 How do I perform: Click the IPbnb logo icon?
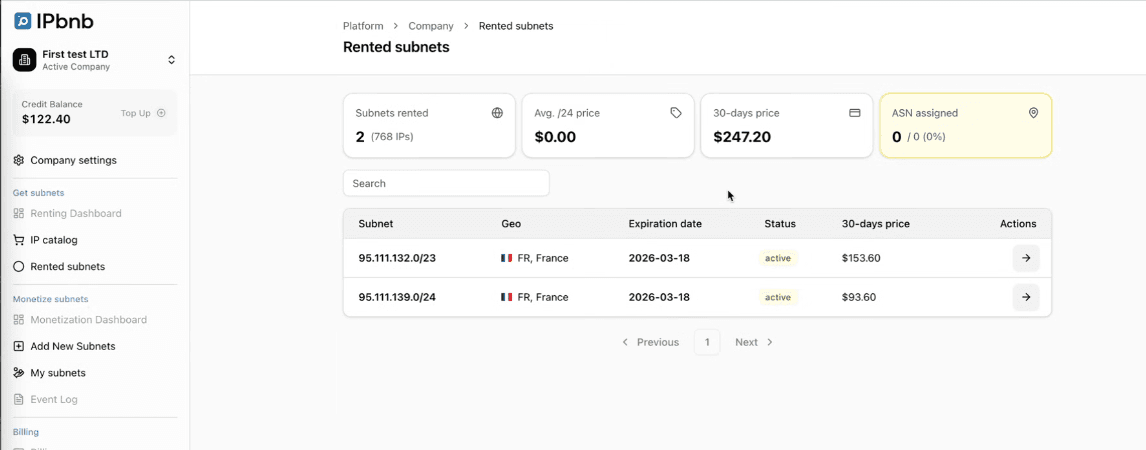[23, 21]
